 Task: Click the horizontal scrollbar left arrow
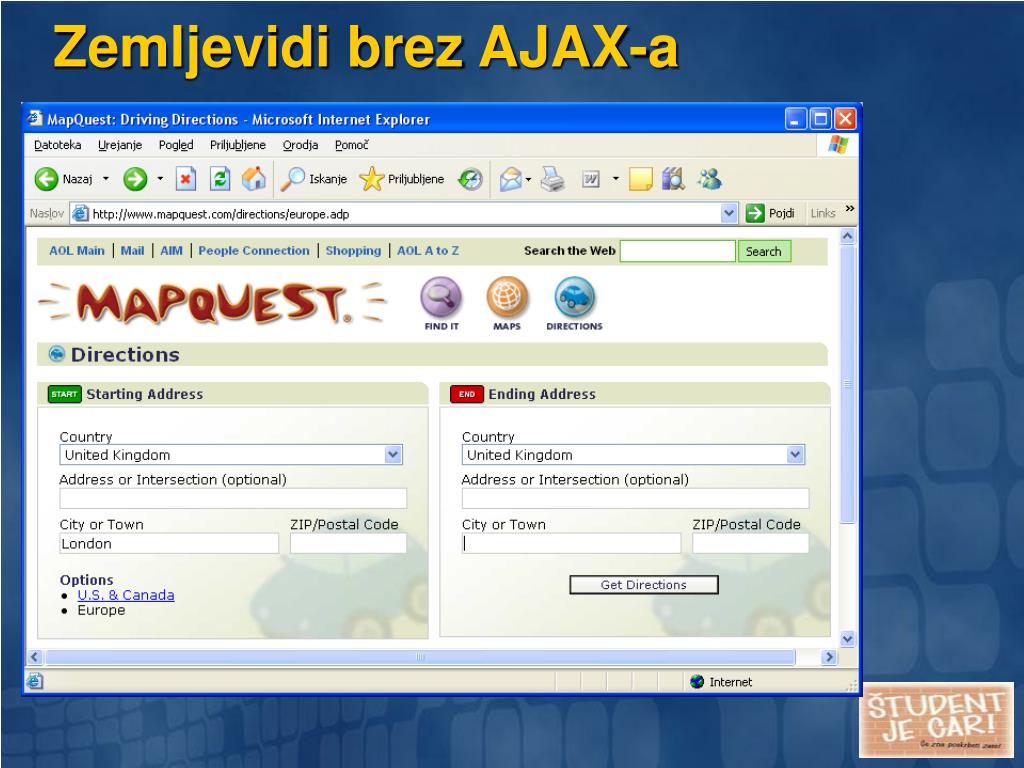[35, 657]
